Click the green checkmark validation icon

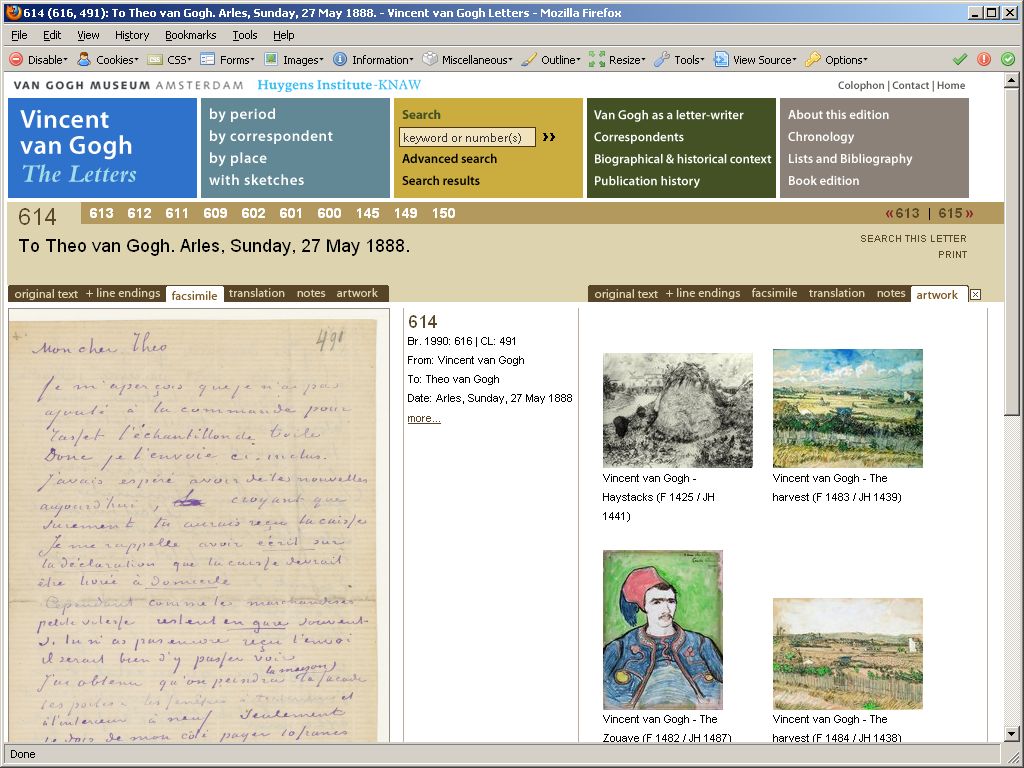coord(959,59)
